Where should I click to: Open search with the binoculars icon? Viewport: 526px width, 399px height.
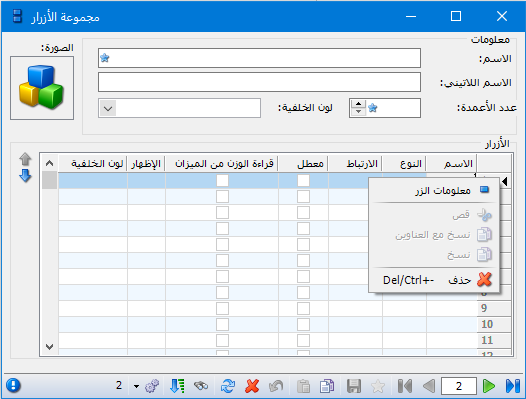coord(201,386)
